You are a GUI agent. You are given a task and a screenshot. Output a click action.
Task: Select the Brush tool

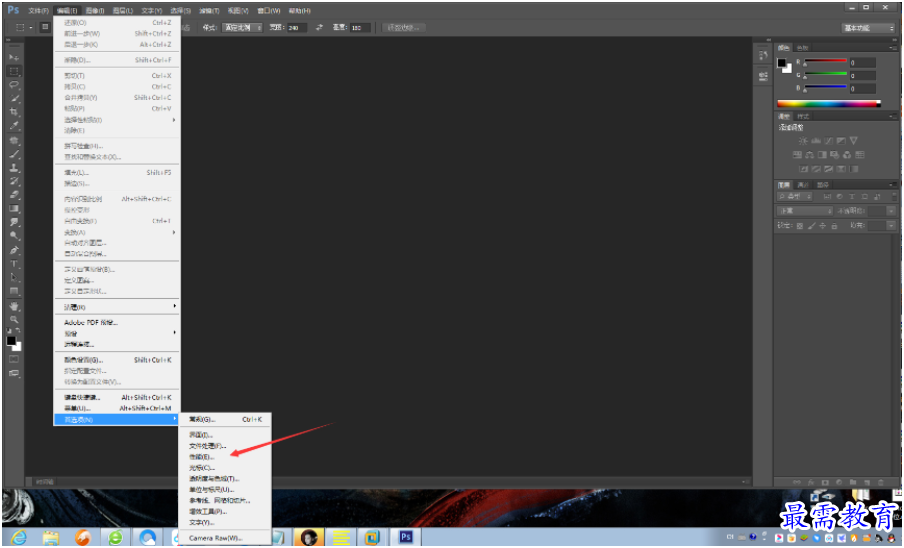[14, 154]
